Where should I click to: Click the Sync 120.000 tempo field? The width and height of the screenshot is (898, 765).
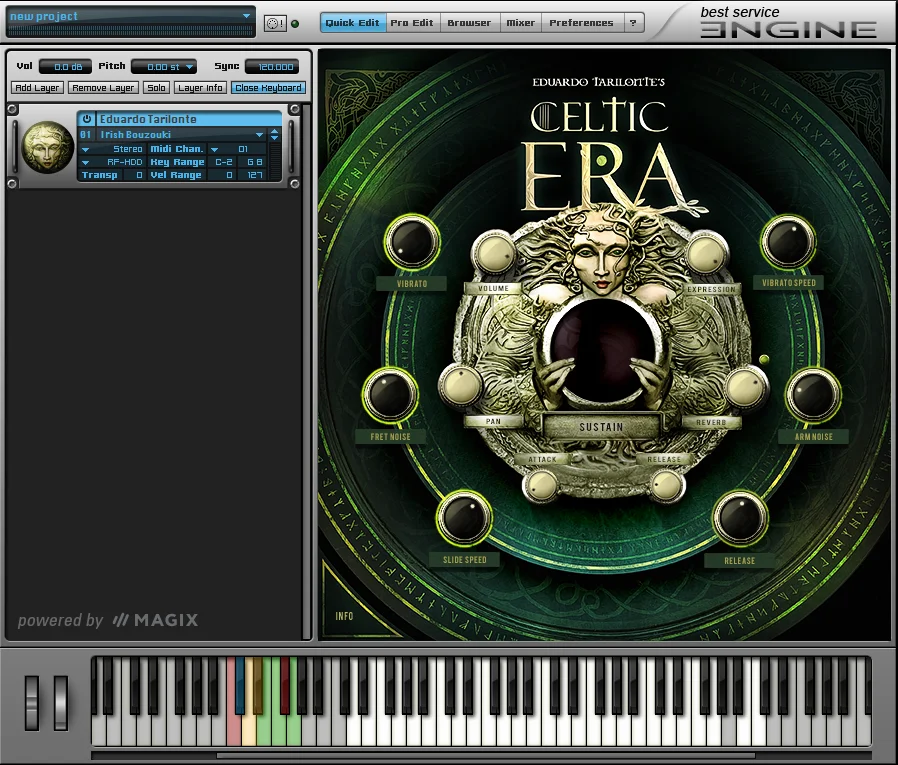click(273, 67)
